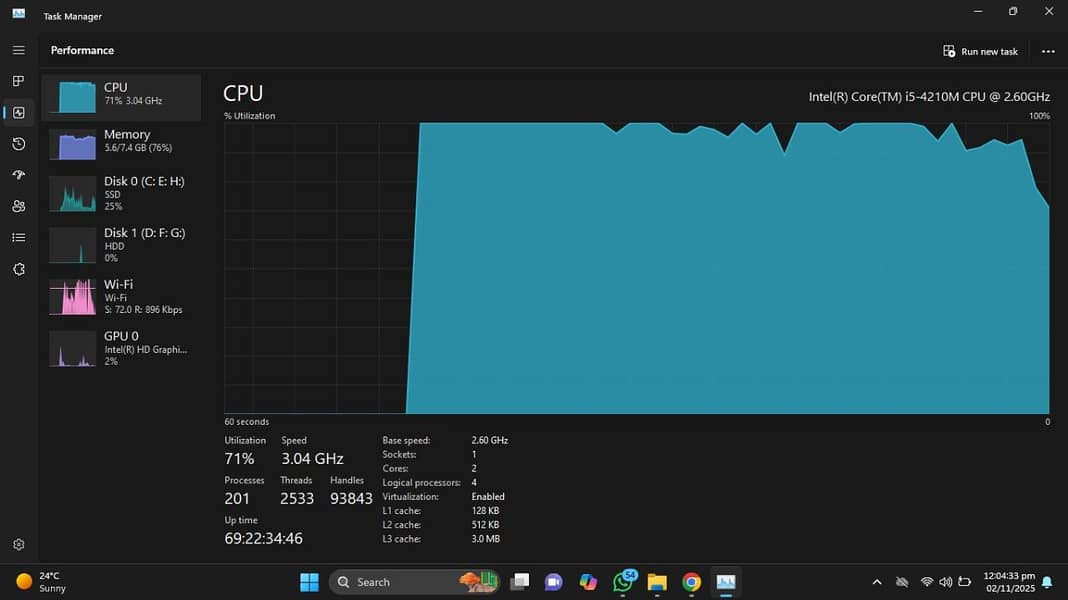Click the CPU utilization graph
The width and height of the screenshot is (1068, 600).
pos(636,268)
